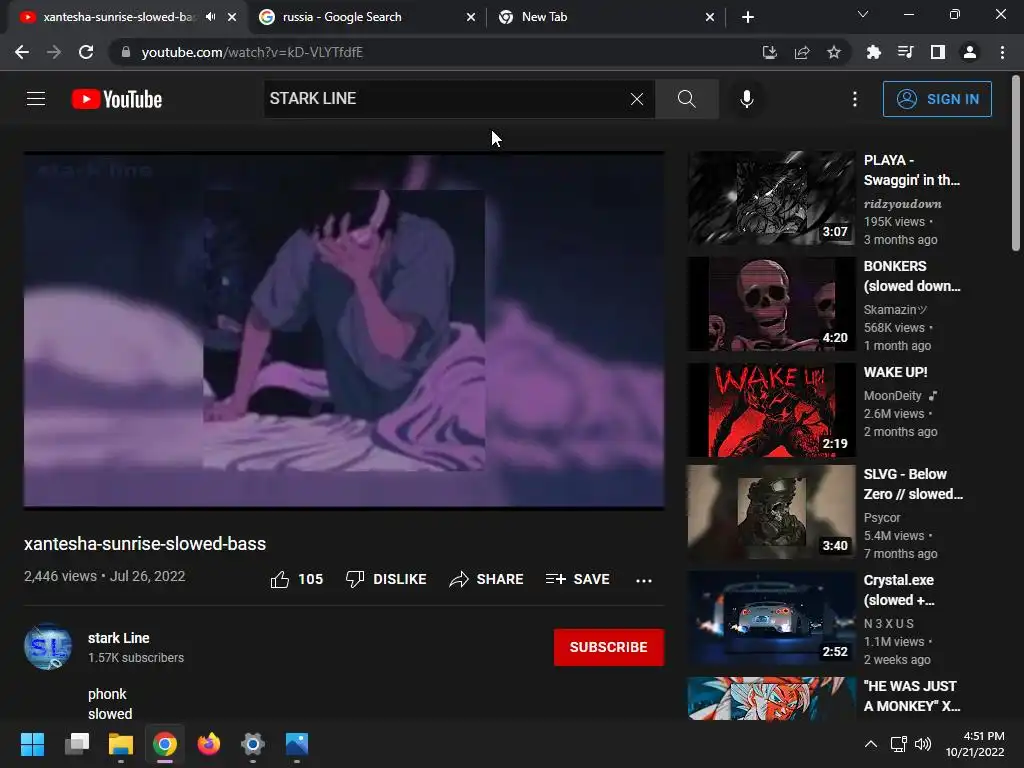Open Chrome extensions puzzle icon
The image size is (1024, 768).
pyautogui.click(x=873, y=52)
